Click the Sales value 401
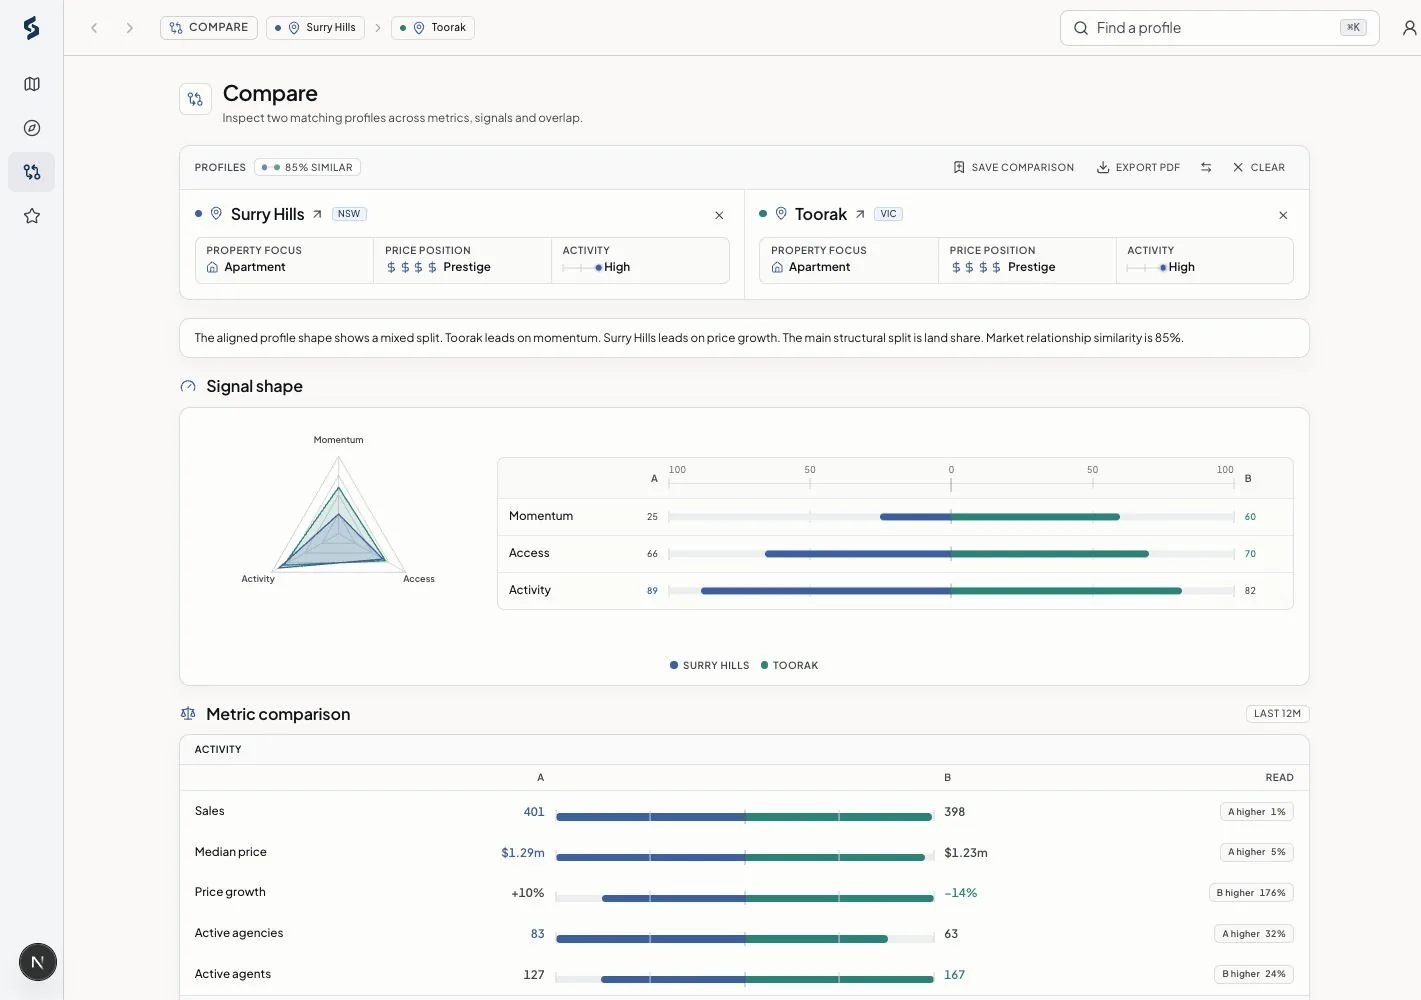Image resolution: width=1421 pixels, height=1000 pixels. 534,812
